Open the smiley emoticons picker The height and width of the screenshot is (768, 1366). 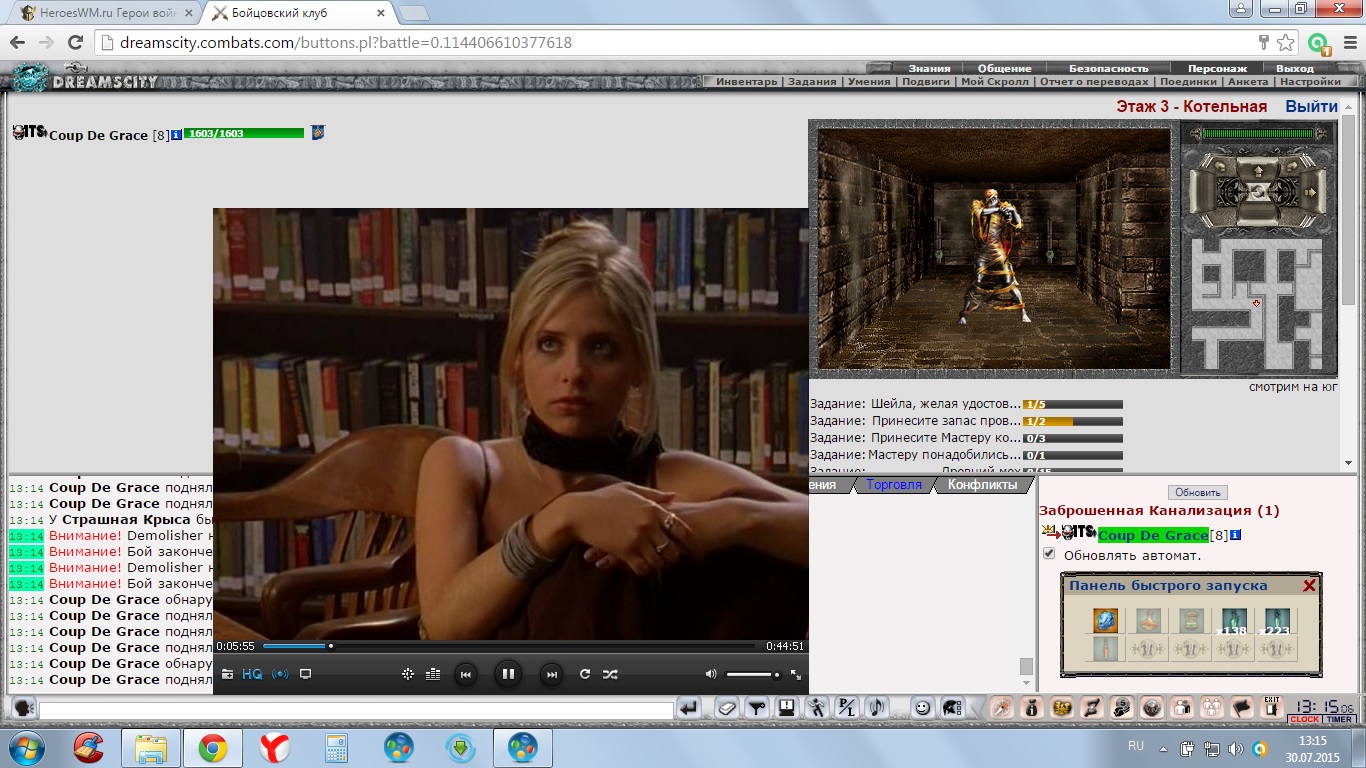(x=922, y=708)
